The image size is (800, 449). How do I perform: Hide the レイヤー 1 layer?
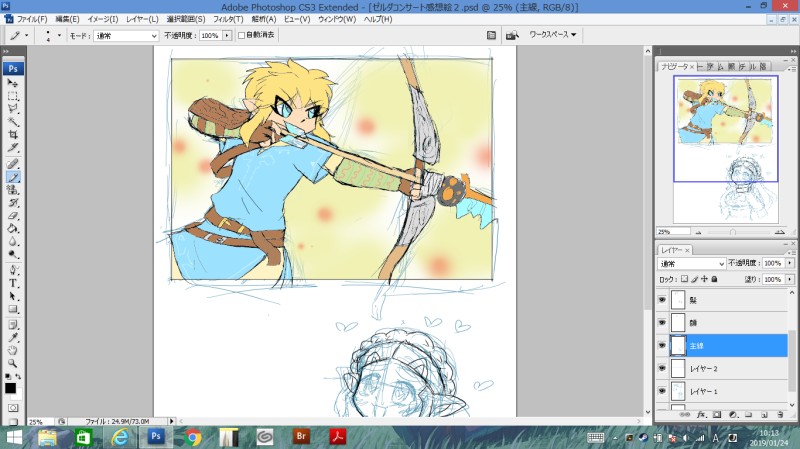[662, 391]
